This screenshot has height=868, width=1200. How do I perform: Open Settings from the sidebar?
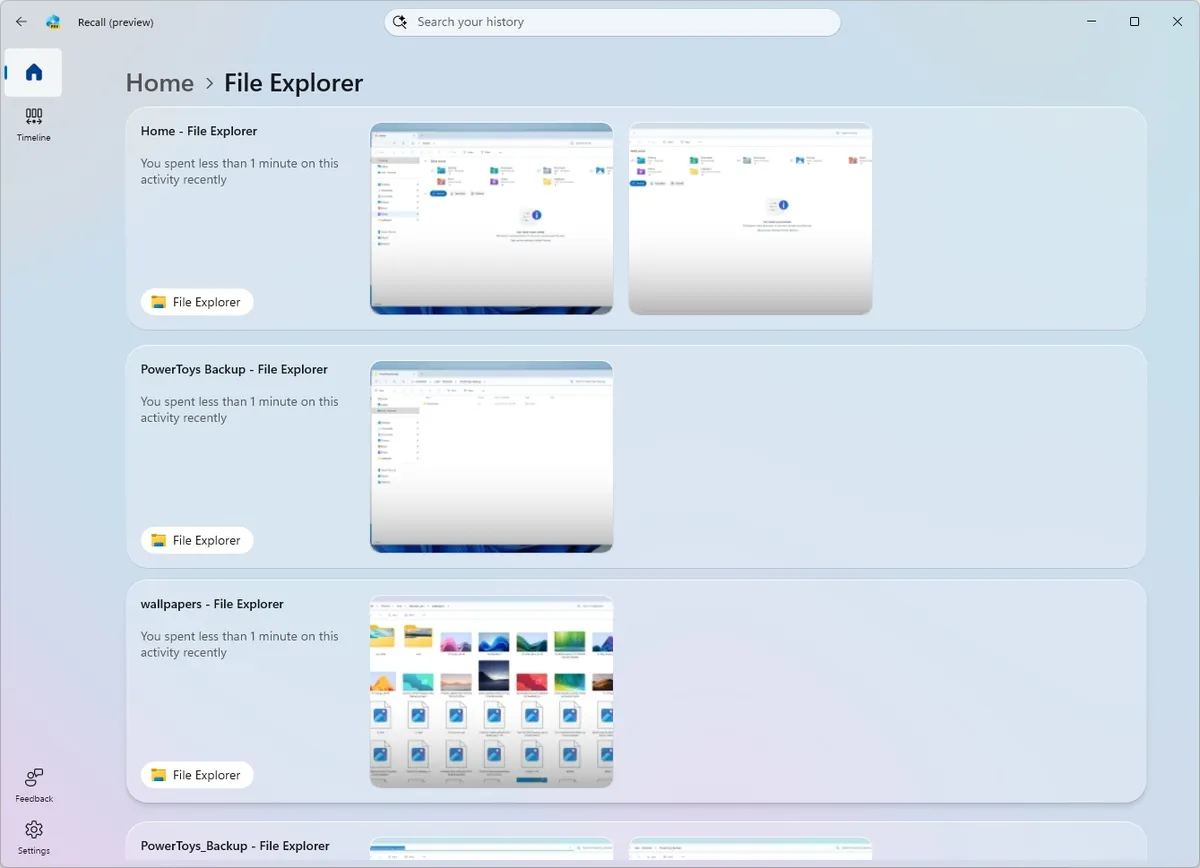[x=34, y=837]
